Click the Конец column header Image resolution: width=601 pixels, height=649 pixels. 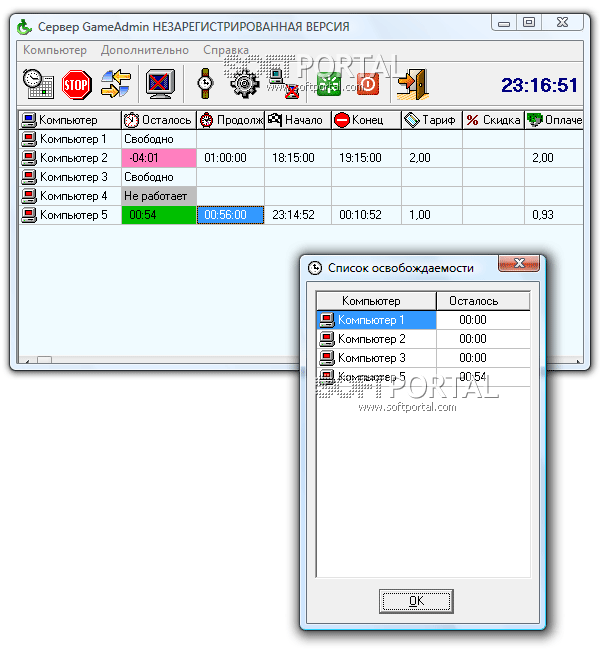[x=366, y=120]
